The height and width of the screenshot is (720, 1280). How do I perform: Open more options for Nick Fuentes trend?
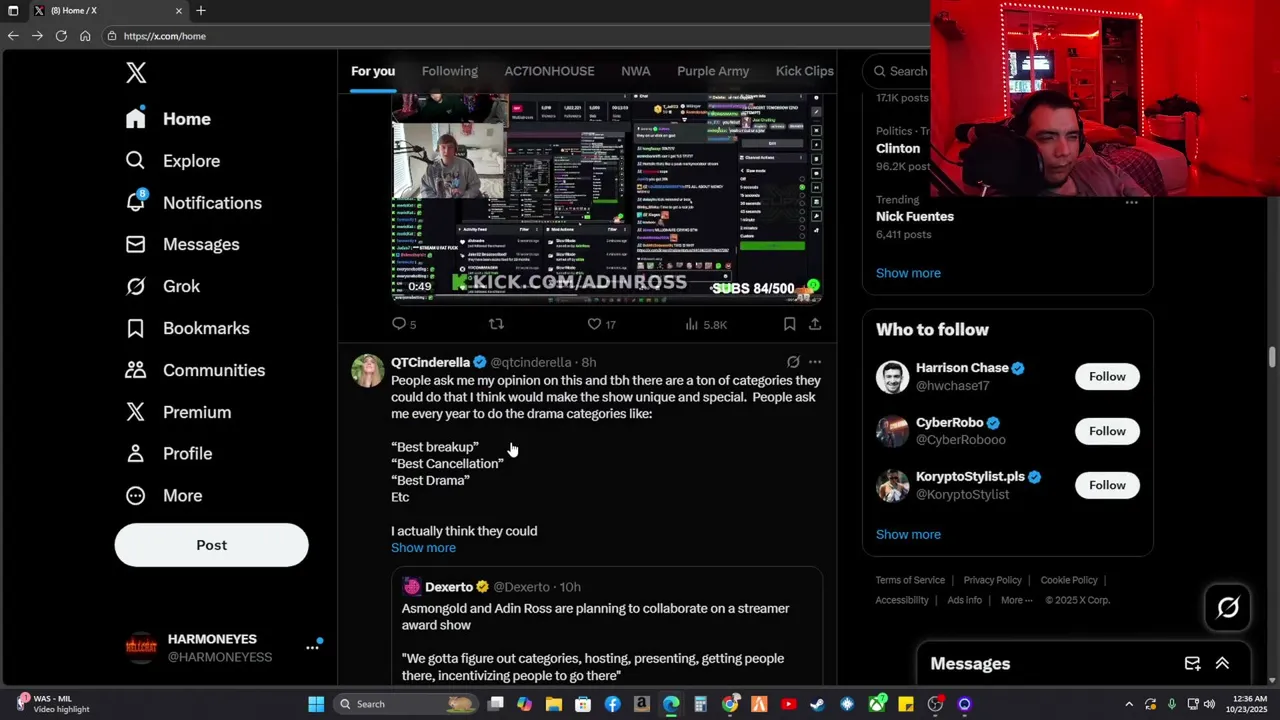[1131, 202]
